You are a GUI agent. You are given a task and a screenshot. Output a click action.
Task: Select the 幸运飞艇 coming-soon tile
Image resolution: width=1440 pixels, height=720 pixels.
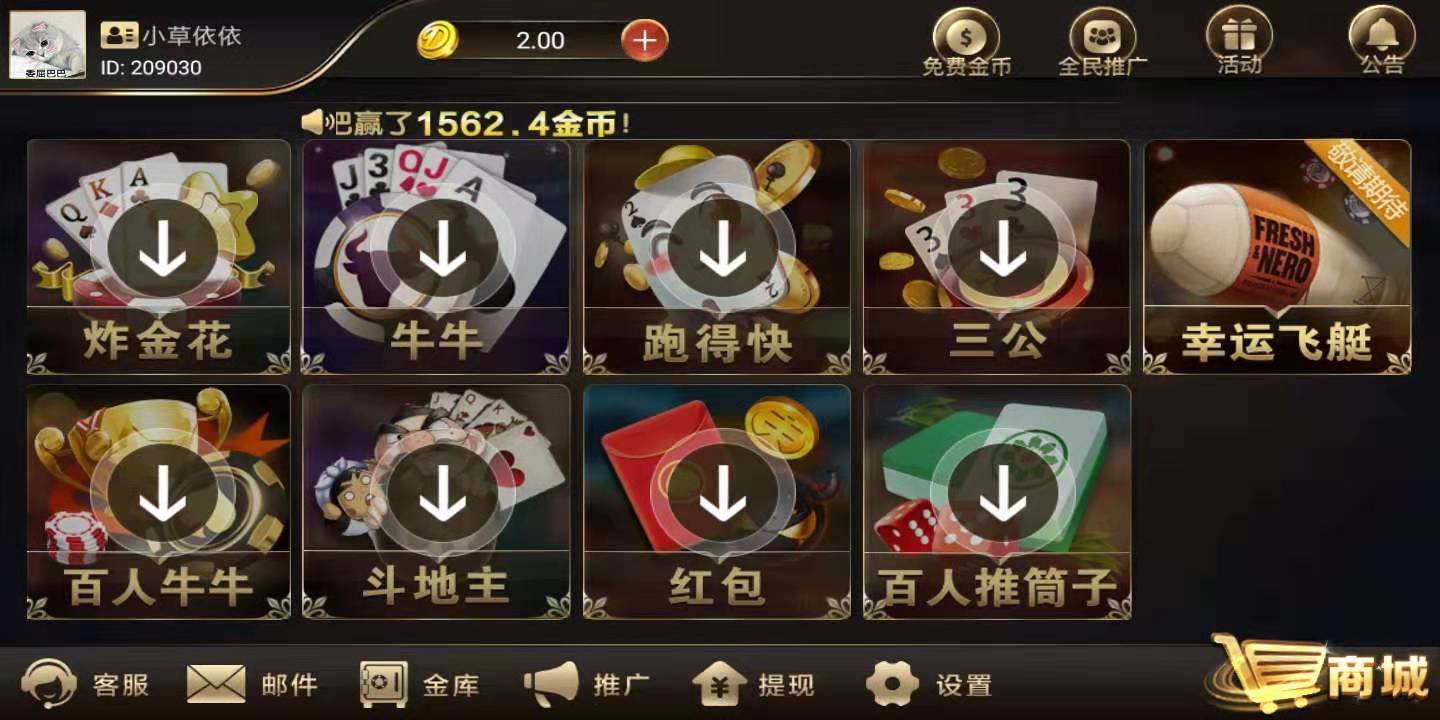pos(1277,257)
